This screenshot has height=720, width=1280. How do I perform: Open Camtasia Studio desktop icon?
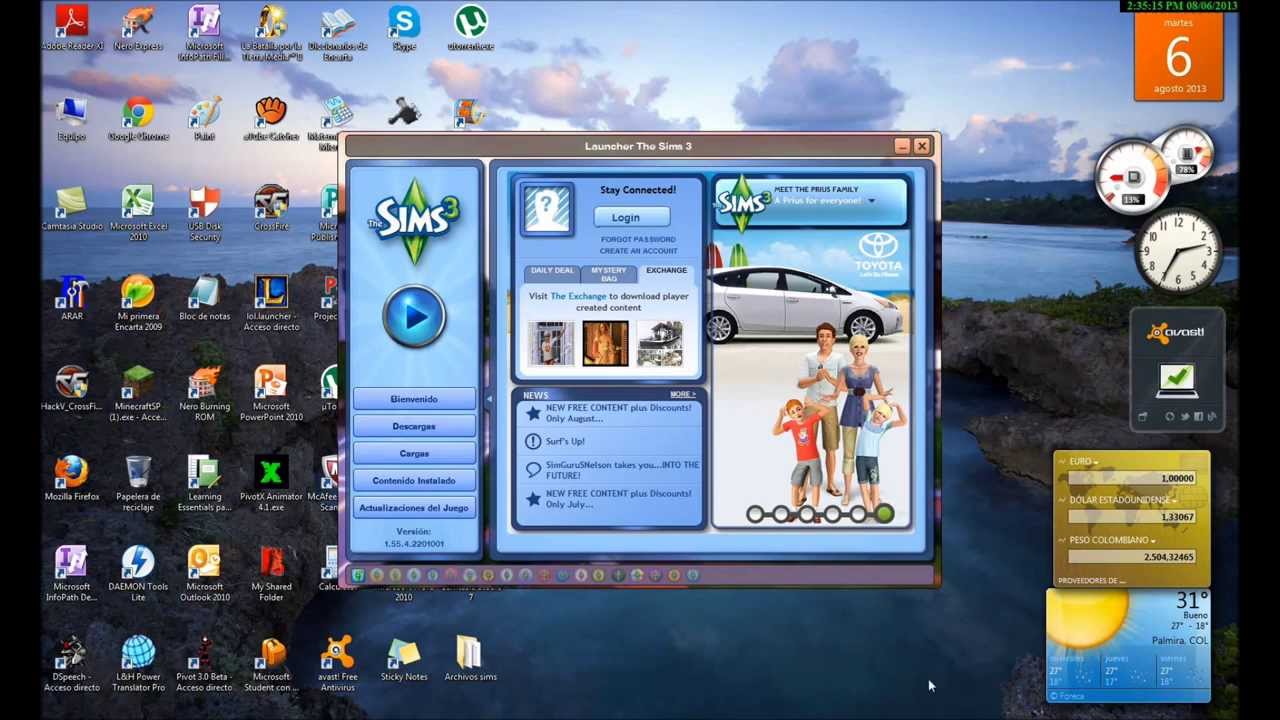tap(72, 209)
